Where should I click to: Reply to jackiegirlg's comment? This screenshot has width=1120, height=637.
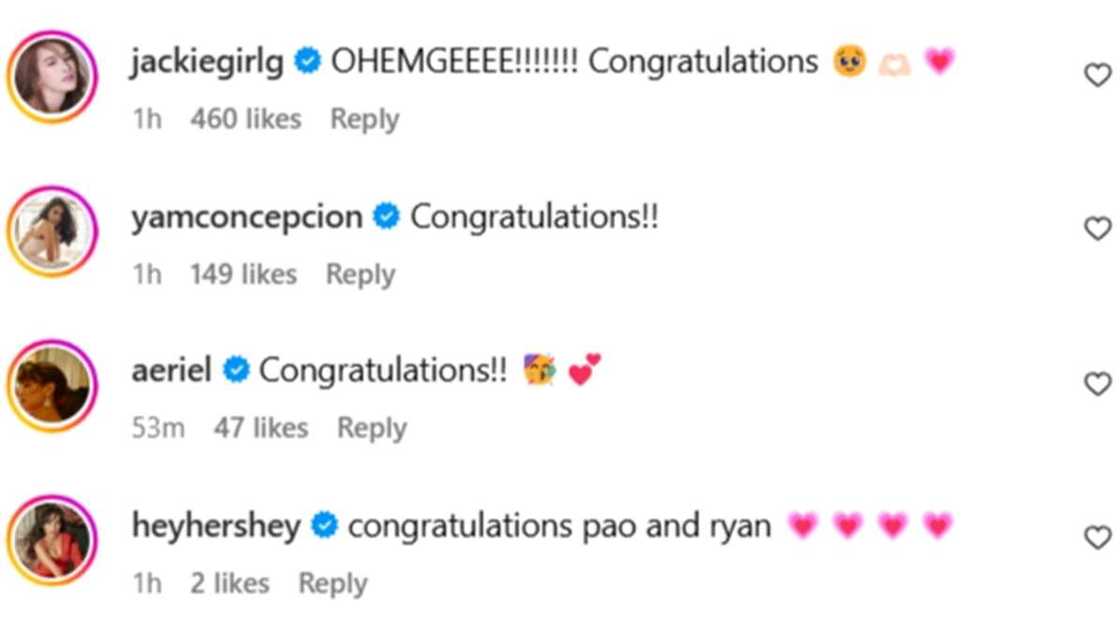point(364,119)
